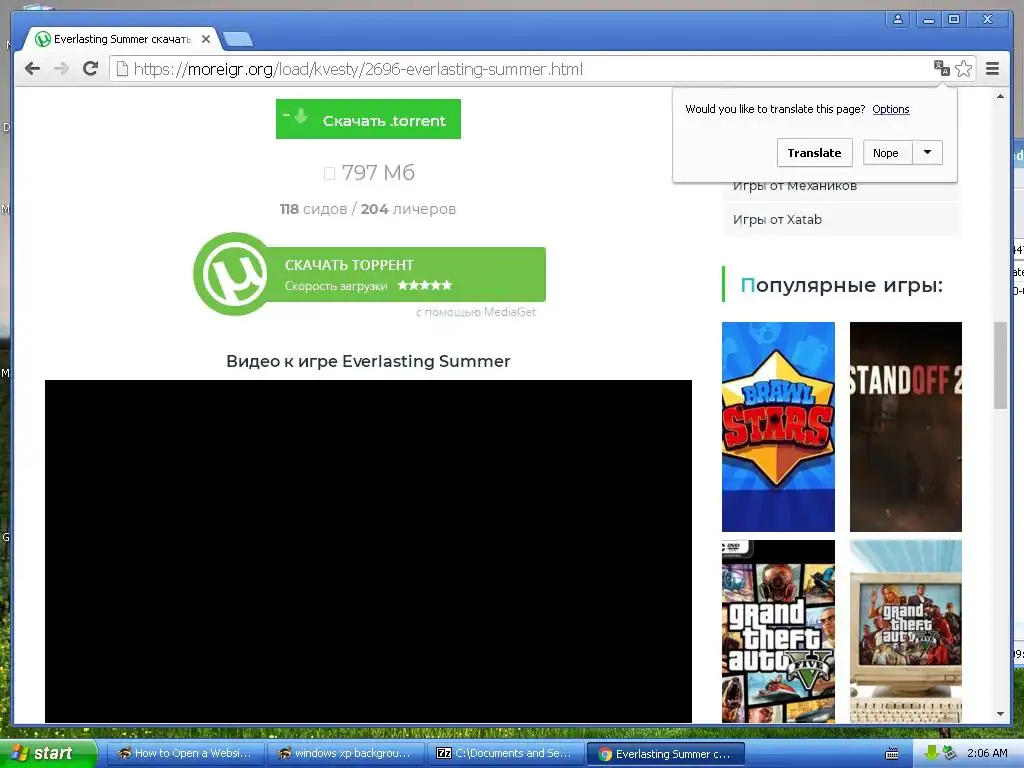Open 'Игры от Xatab' sidebar link
The width and height of the screenshot is (1024, 768).
(777, 219)
